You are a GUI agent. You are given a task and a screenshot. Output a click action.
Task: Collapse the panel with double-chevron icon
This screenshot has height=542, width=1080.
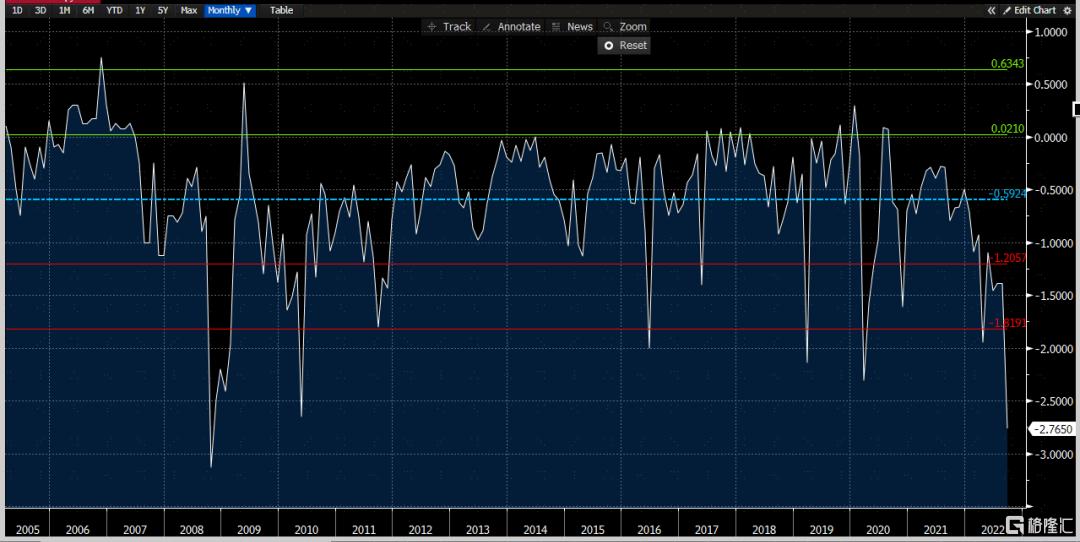tap(991, 10)
